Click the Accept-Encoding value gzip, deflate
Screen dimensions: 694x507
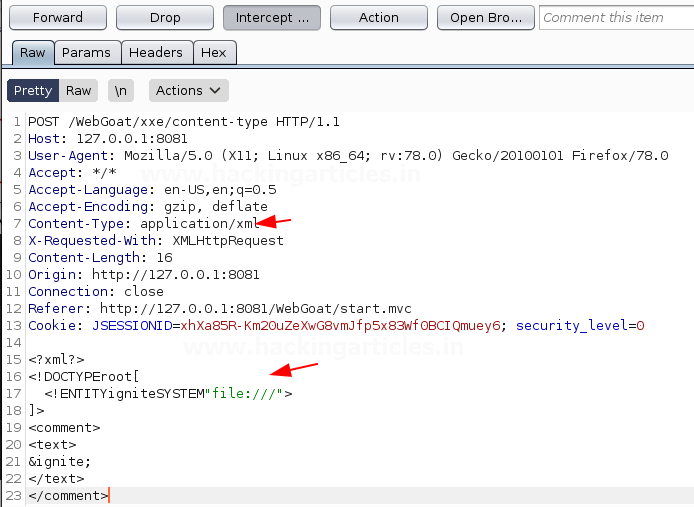coord(216,207)
